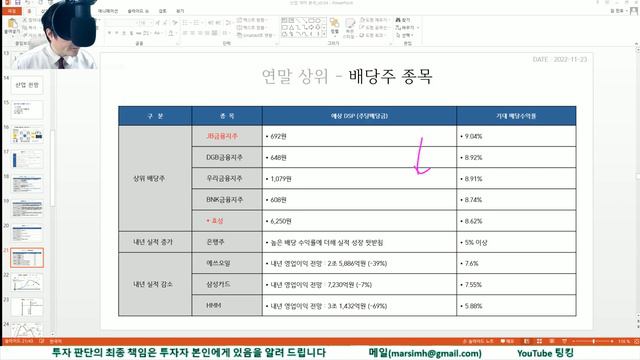Click the Save icon in title bar
Screen dimensions: 640x360
click(18, 2)
